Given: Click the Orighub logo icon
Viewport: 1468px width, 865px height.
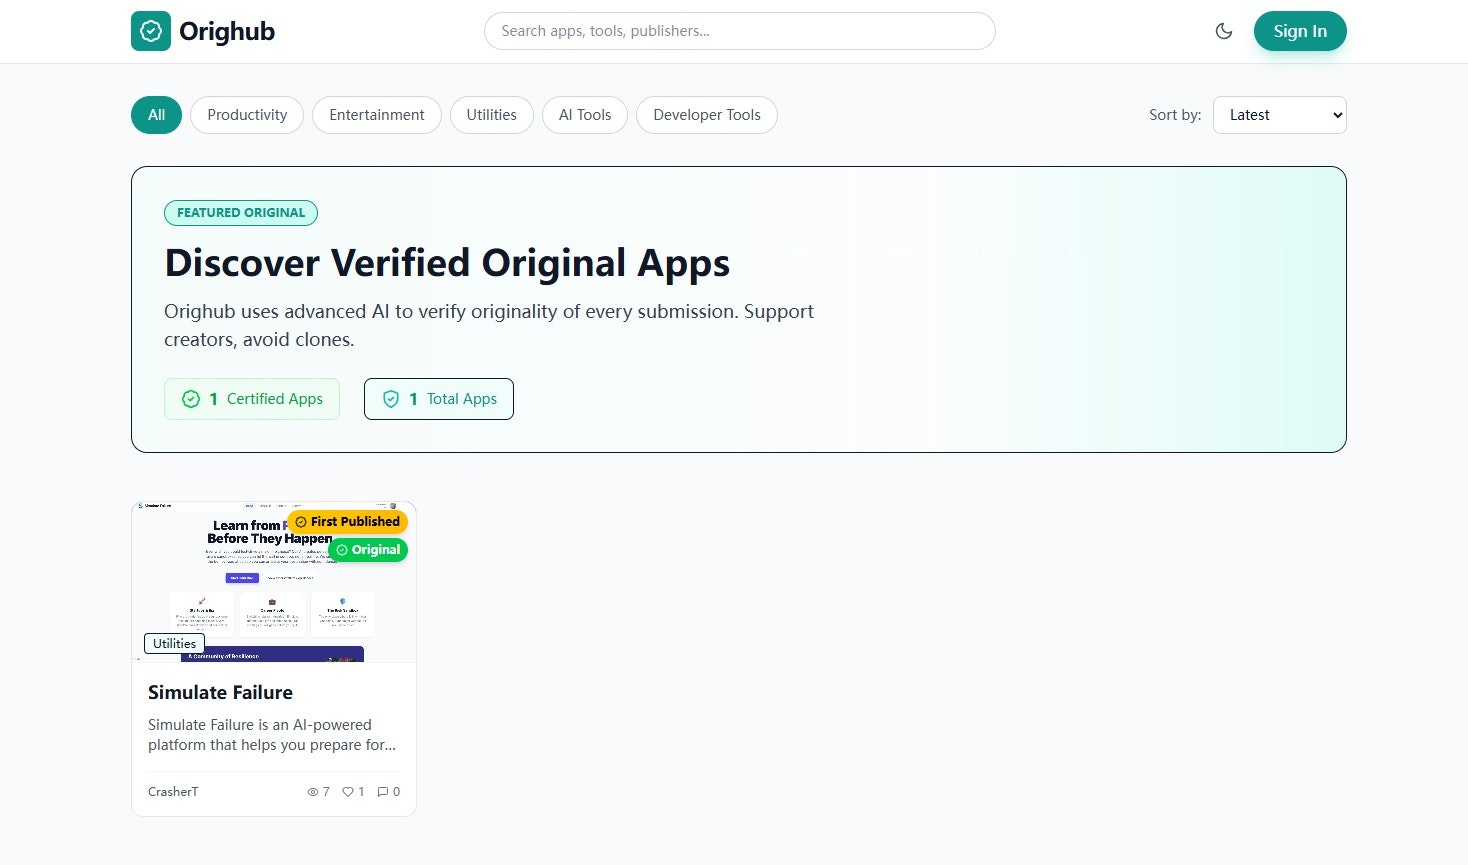Looking at the screenshot, I should [151, 31].
